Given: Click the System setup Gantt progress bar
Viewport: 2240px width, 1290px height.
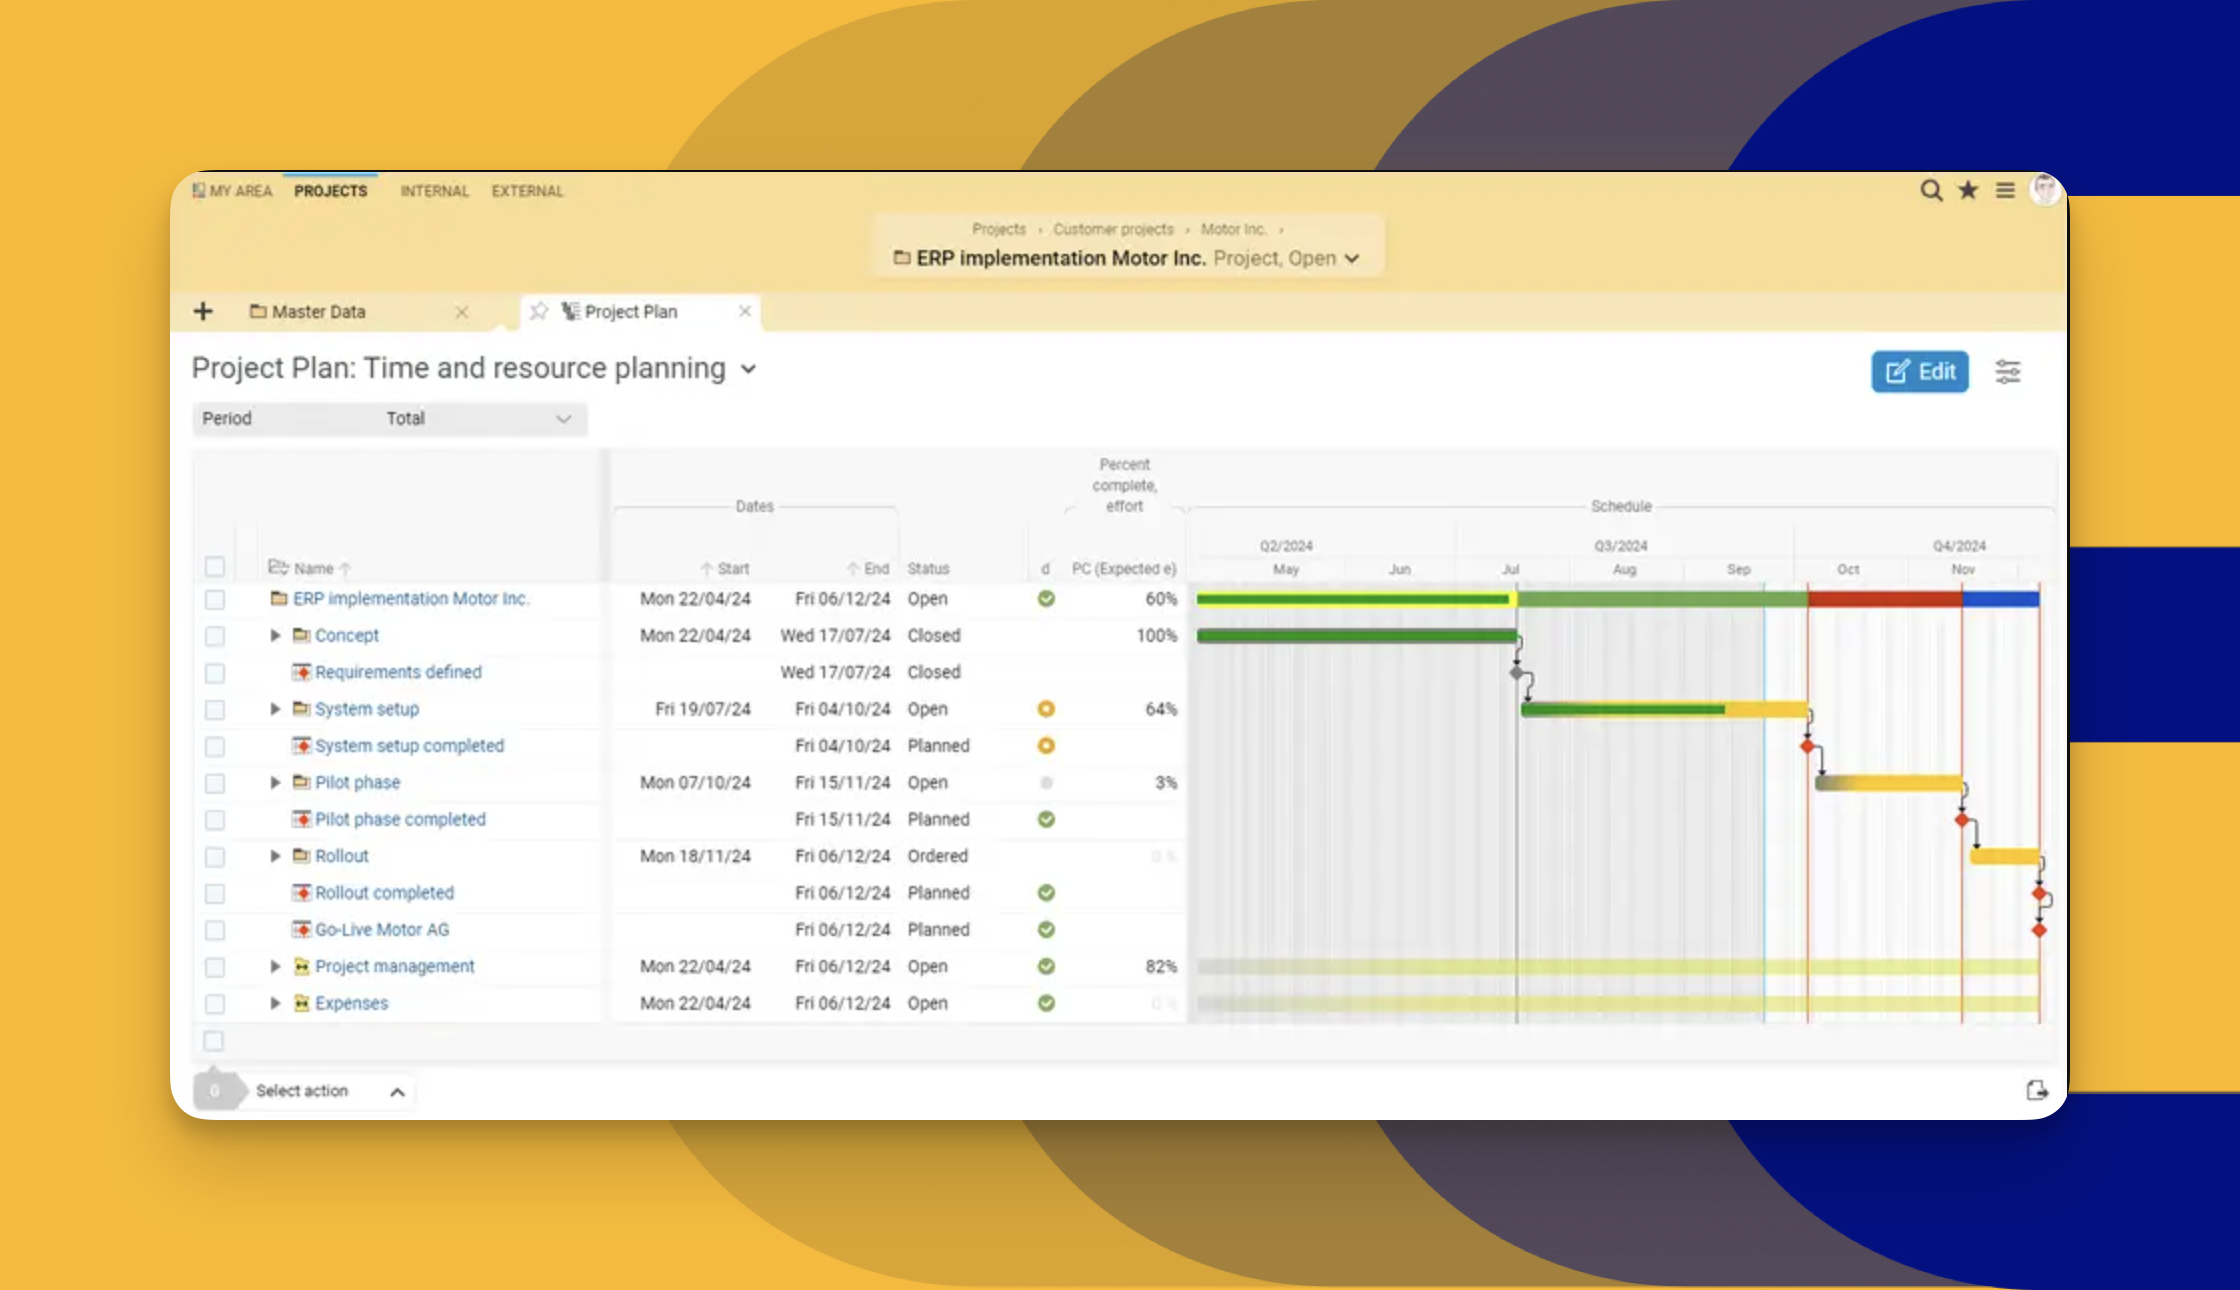Looking at the screenshot, I should point(1664,710).
